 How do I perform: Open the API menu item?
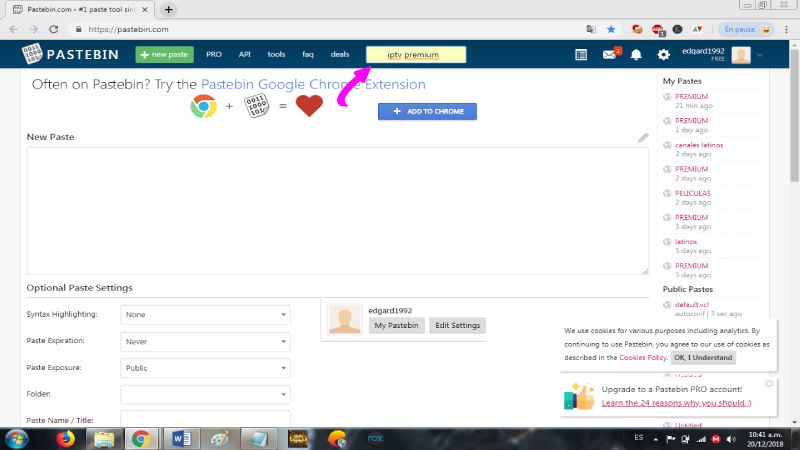pos(244,55)
